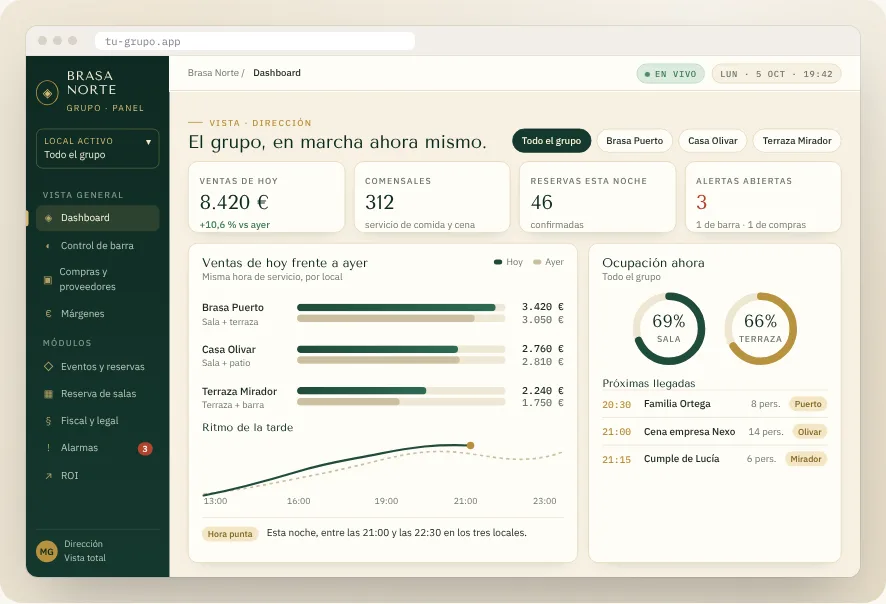
Task: Click Terraza Mirador today's sales bar
Action: tap(362, 390)
